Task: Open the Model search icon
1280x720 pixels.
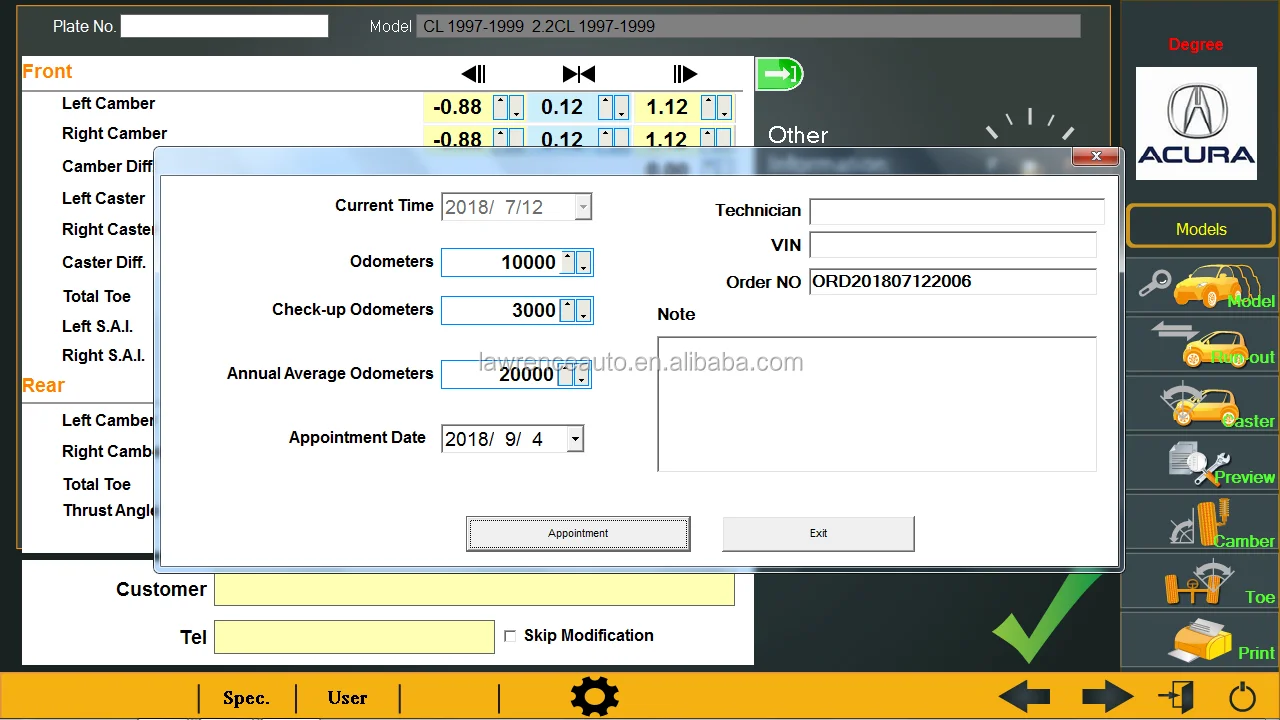Action: click(1201, 287)
